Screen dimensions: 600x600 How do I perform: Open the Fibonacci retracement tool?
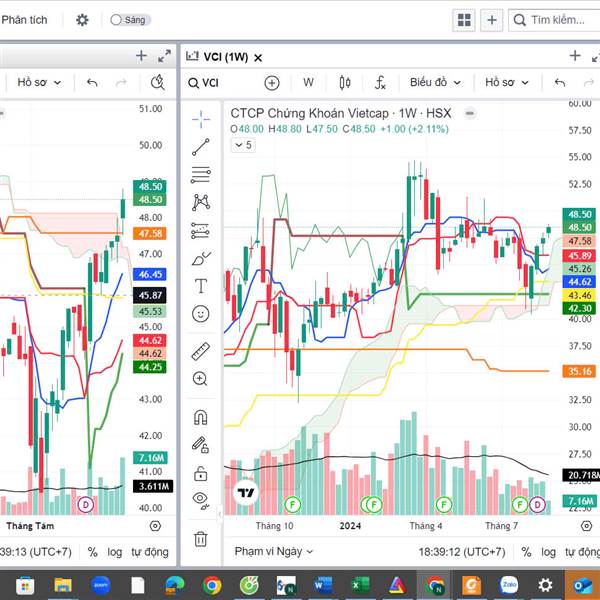[201, 175]
